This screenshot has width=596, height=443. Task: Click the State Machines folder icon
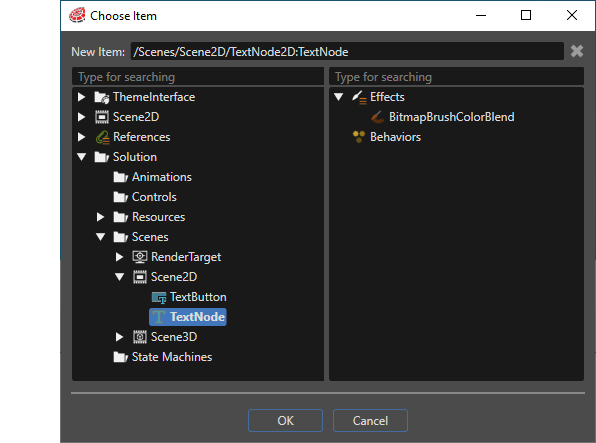coord(120,357)
